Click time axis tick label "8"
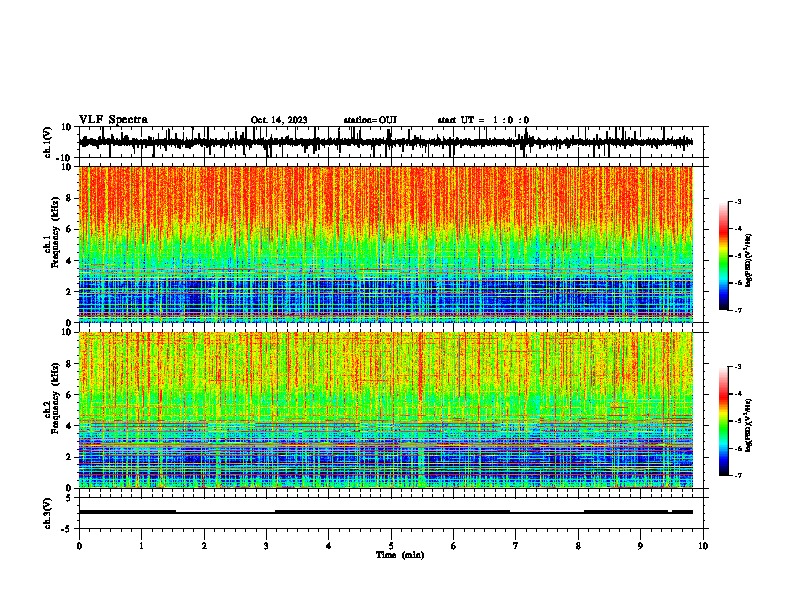This screenshot has height=612, width=792. [x=578, y=546]
